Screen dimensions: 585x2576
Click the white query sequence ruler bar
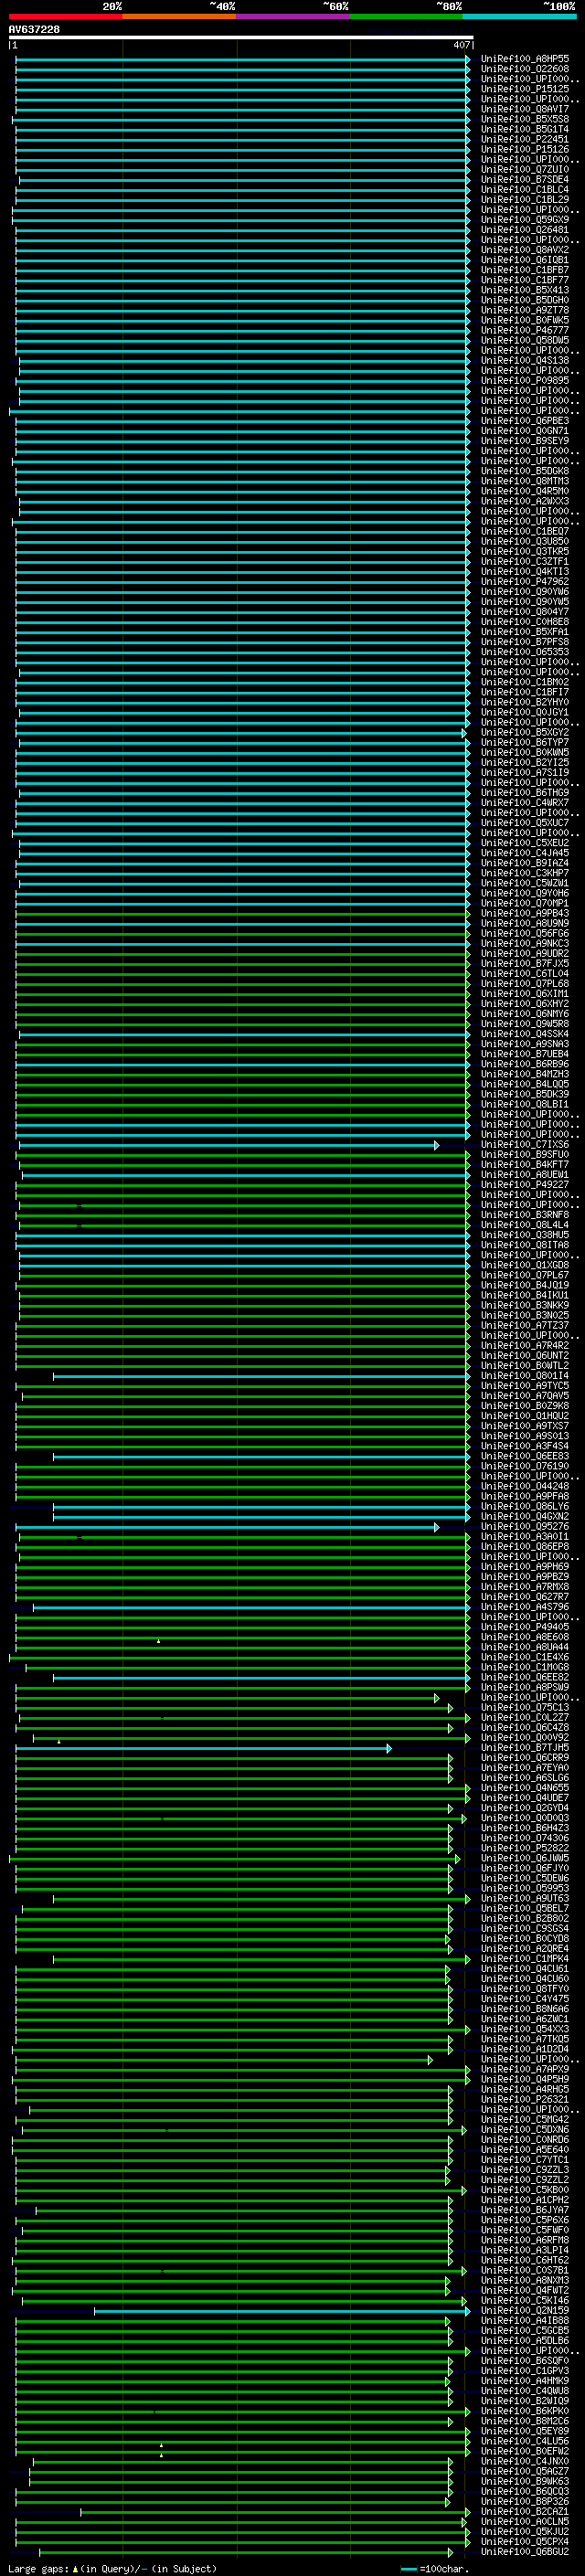tap(240, 38)
